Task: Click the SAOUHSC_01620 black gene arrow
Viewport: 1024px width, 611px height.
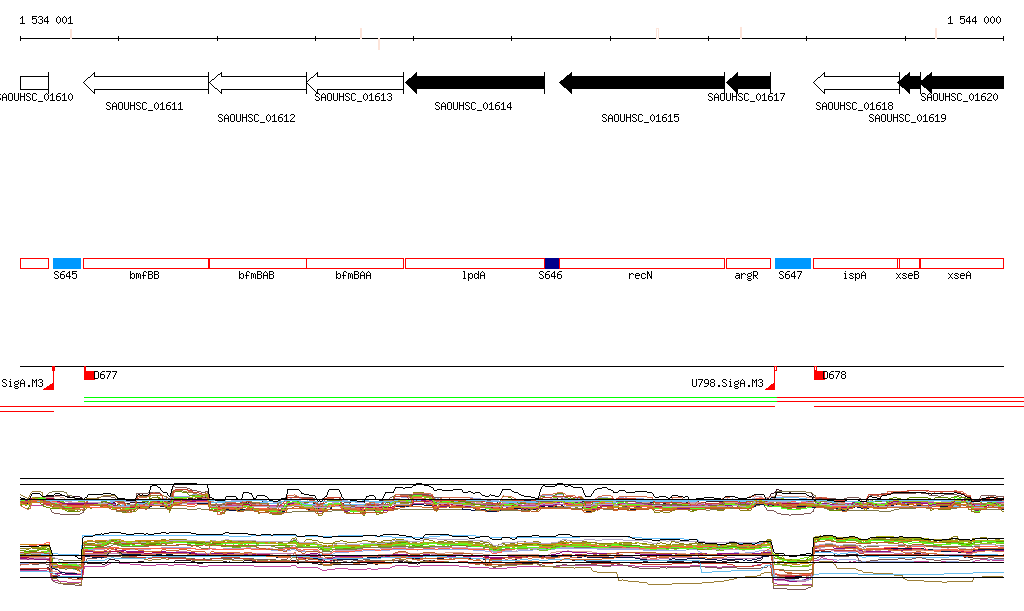Action: click(962, 83)
